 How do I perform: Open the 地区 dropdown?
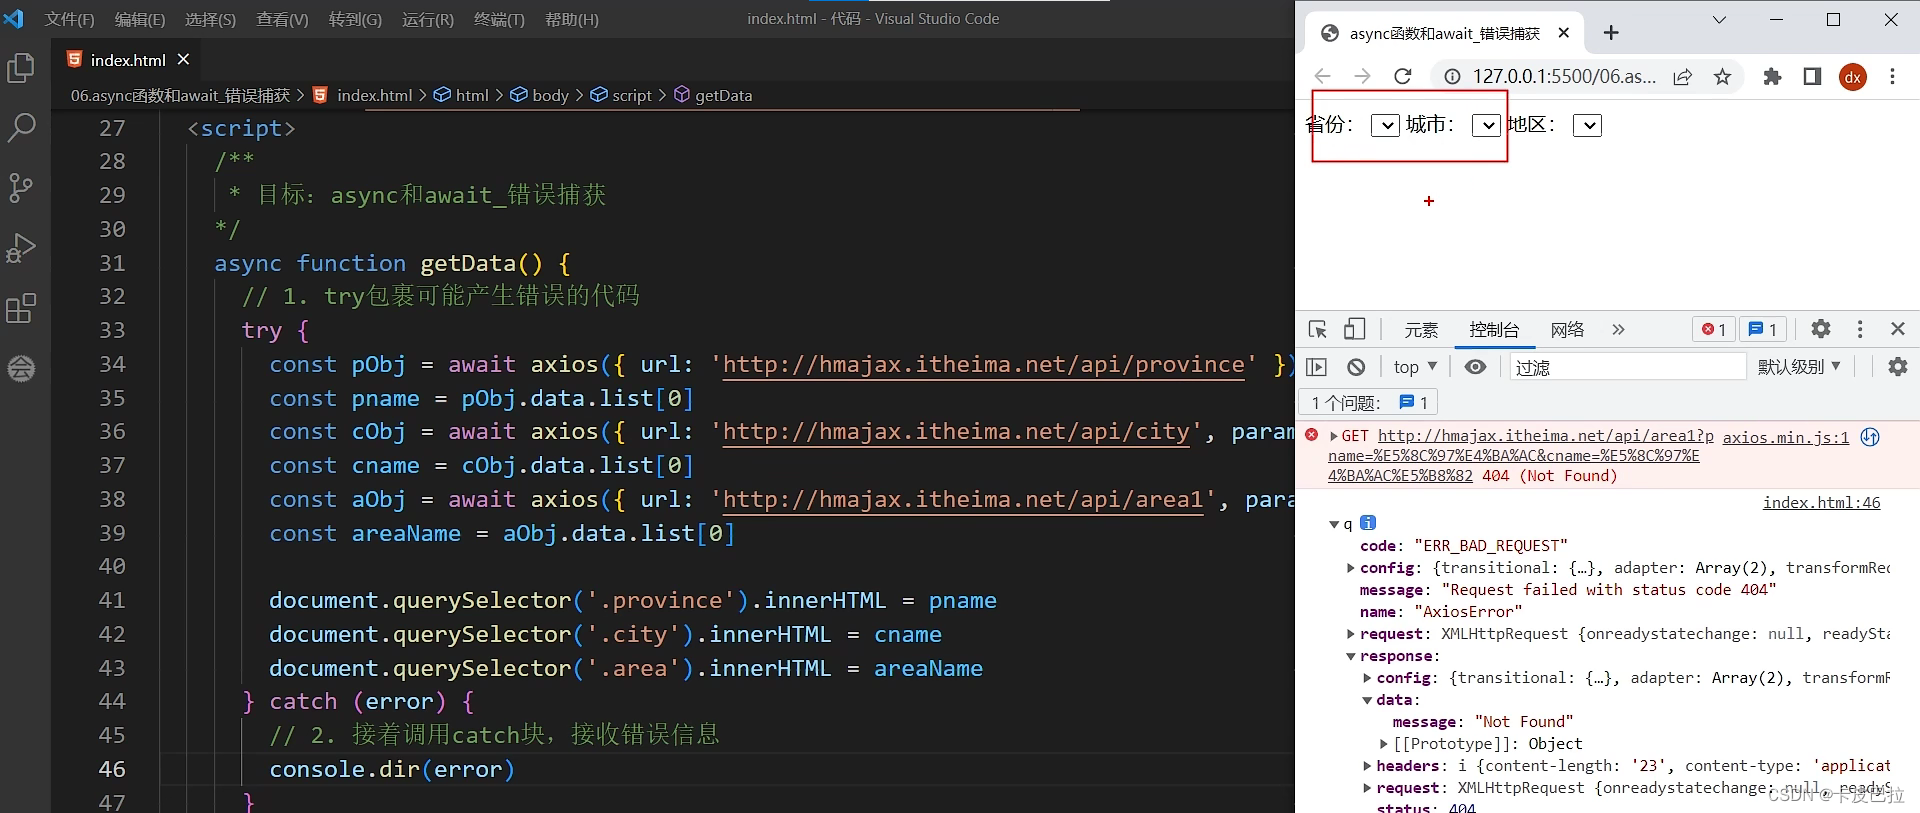1587,125
